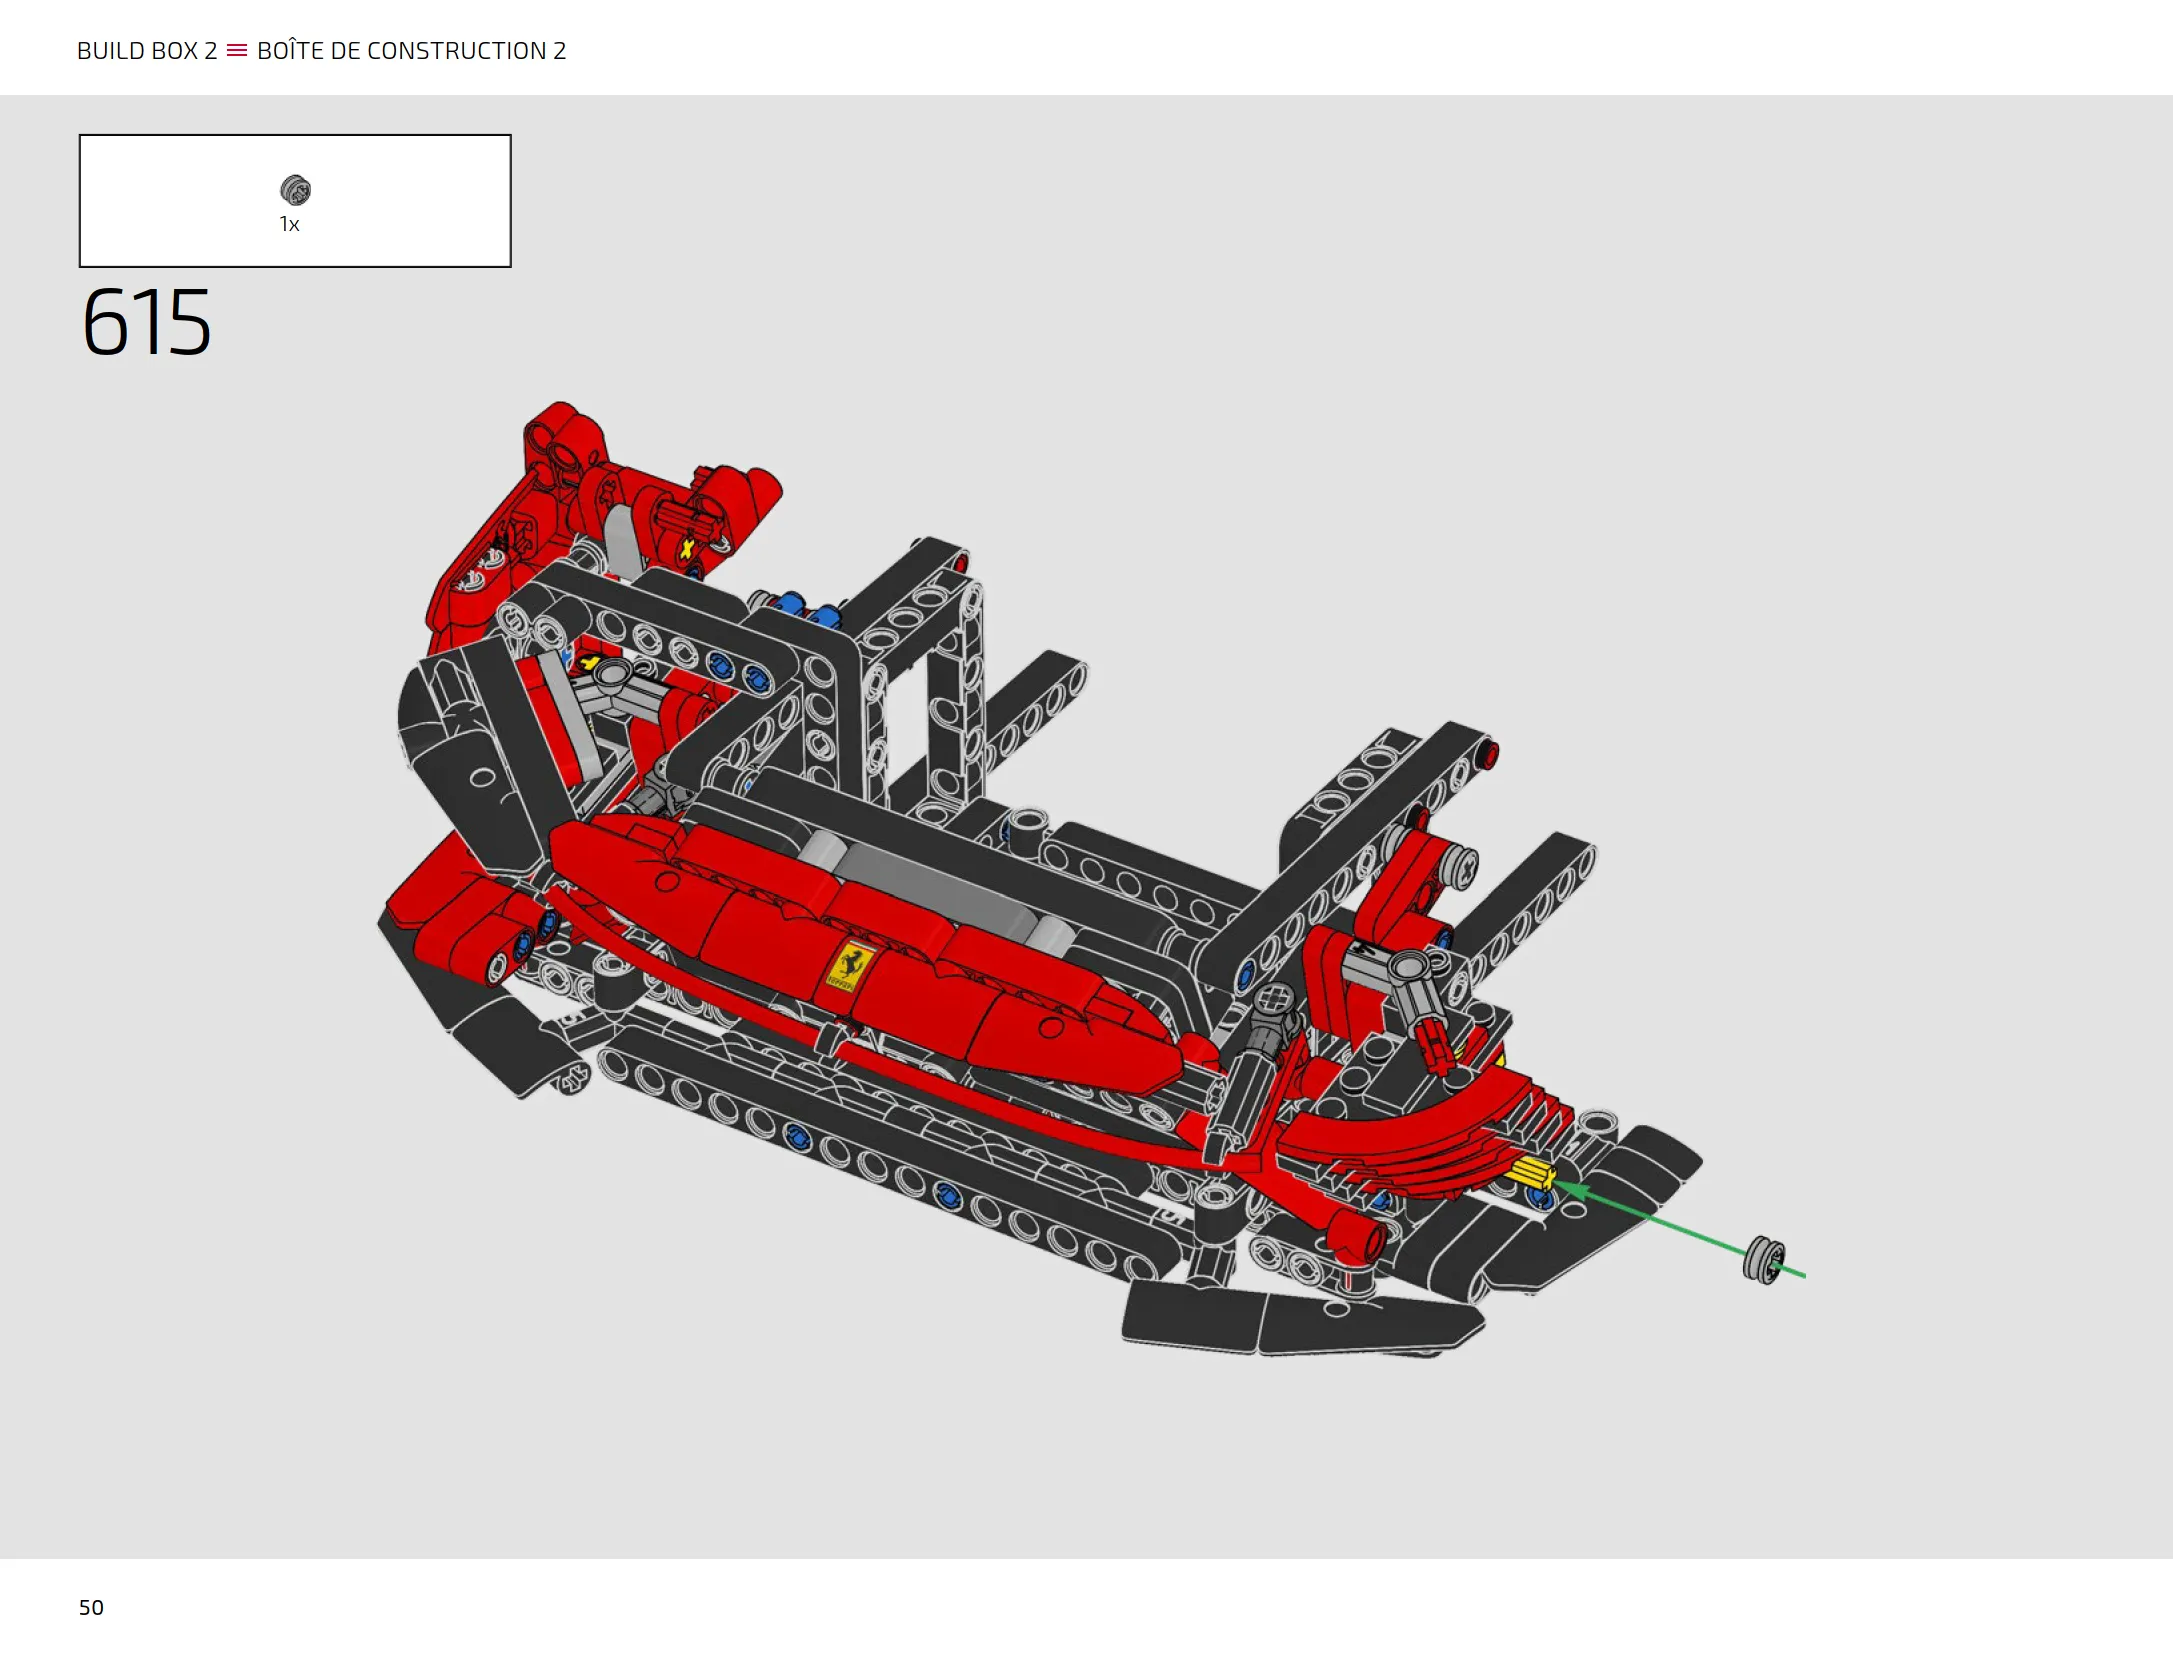Click the "BUILD BOX 2" header text
Viewport: 2173px width, 1654px height.
click(x=147, y=51)
